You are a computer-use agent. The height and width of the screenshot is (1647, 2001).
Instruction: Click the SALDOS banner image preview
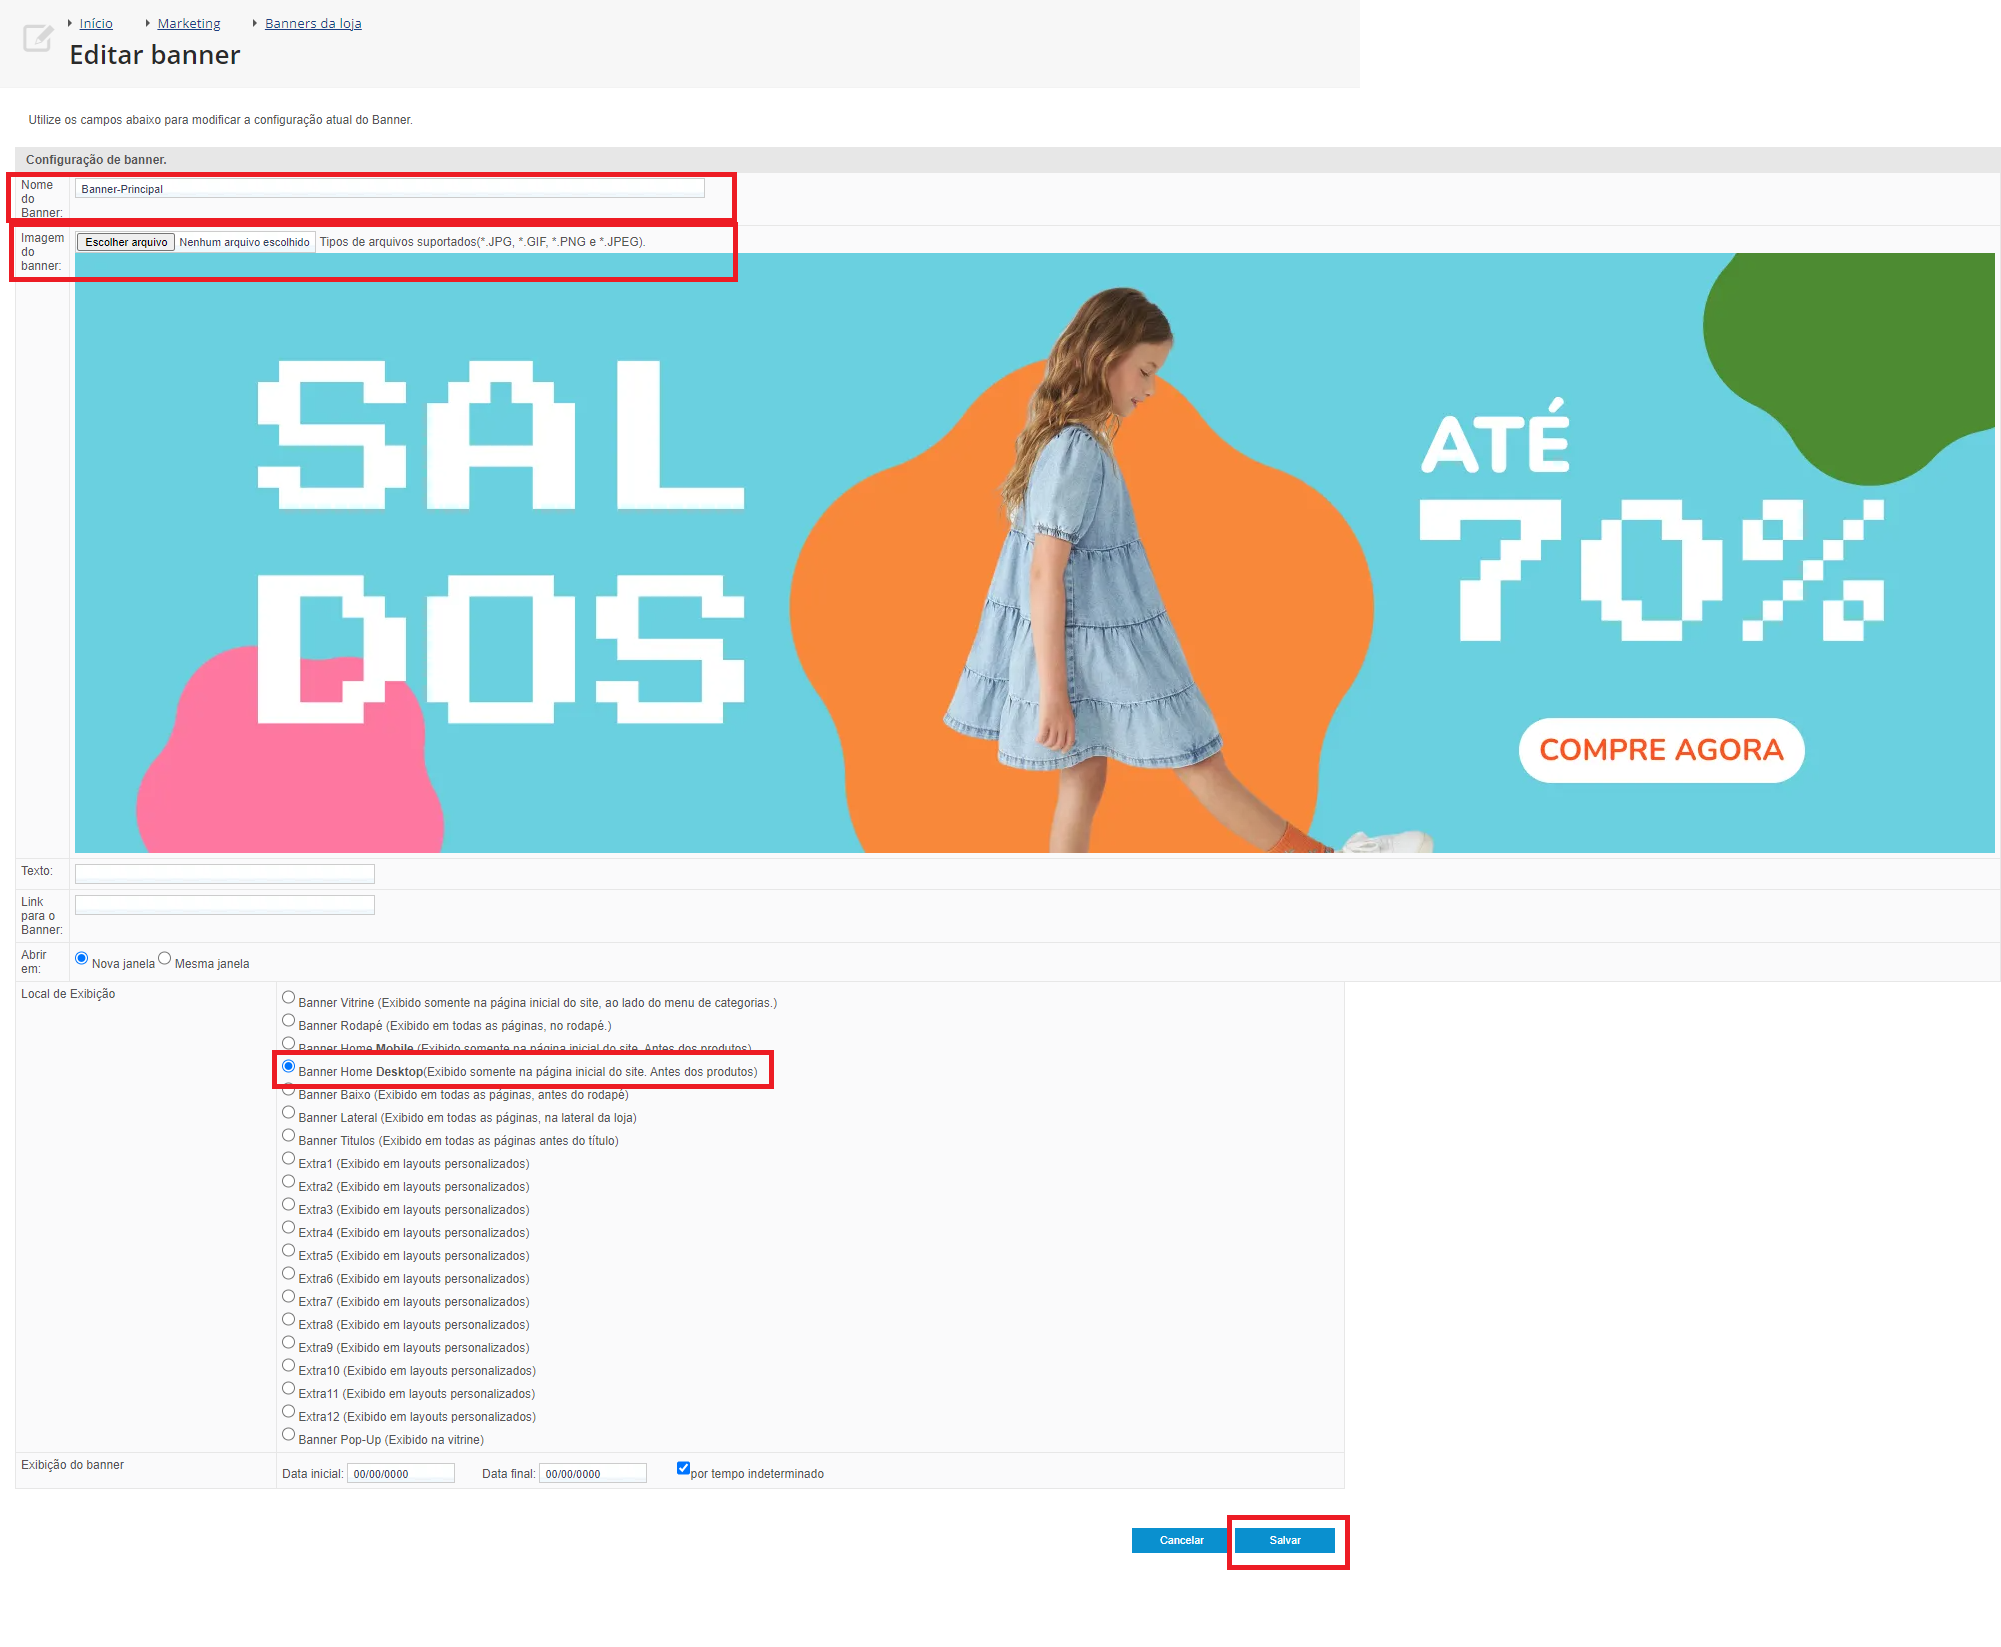(1034, 553)
